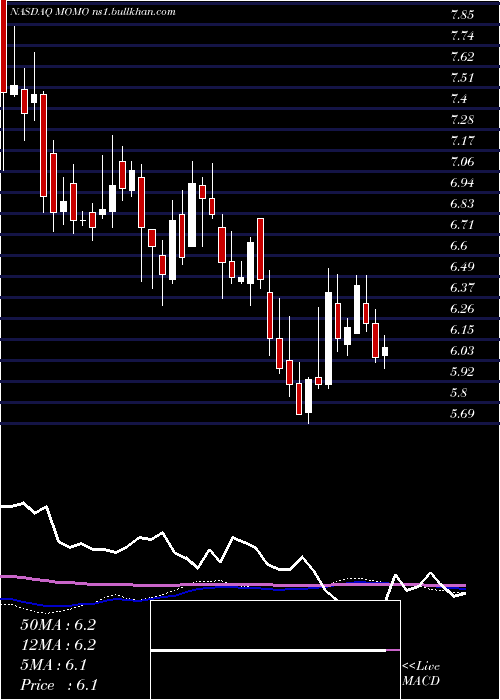500x700 pixels.
Task: Click the 5MA : 6.1 readout
Action: click(53, 665)
